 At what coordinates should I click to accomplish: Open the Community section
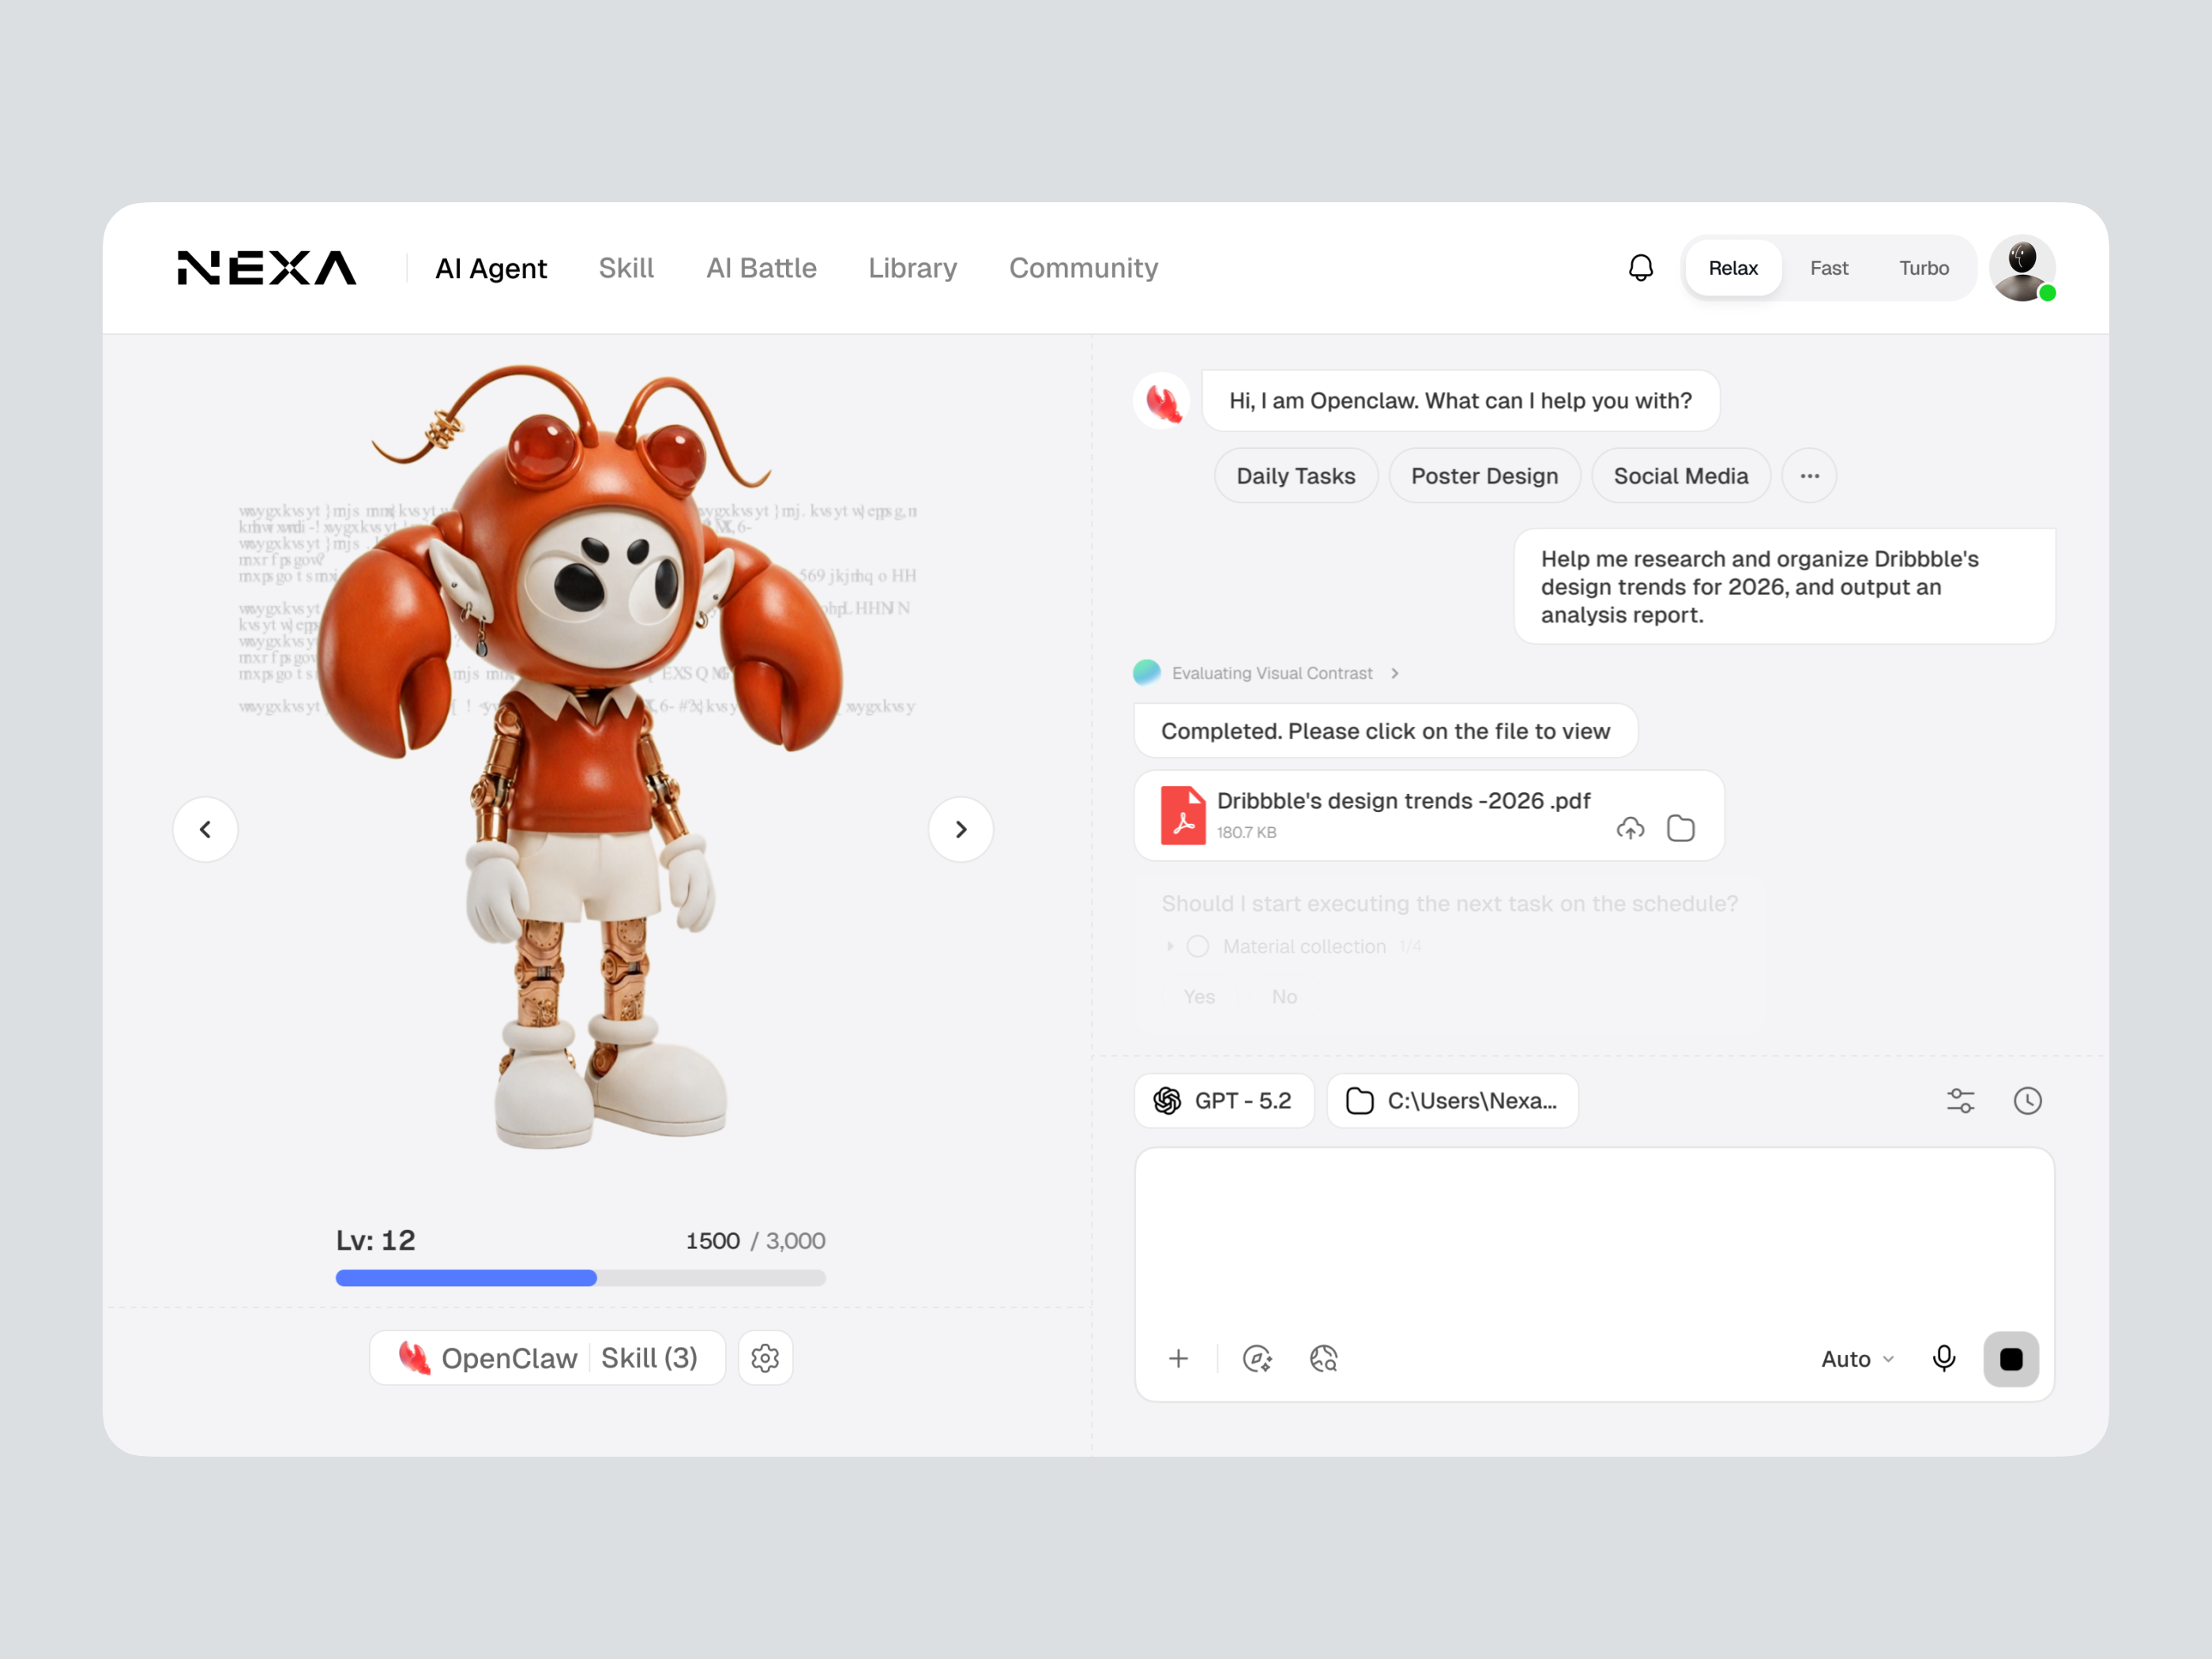(1083, 267)
